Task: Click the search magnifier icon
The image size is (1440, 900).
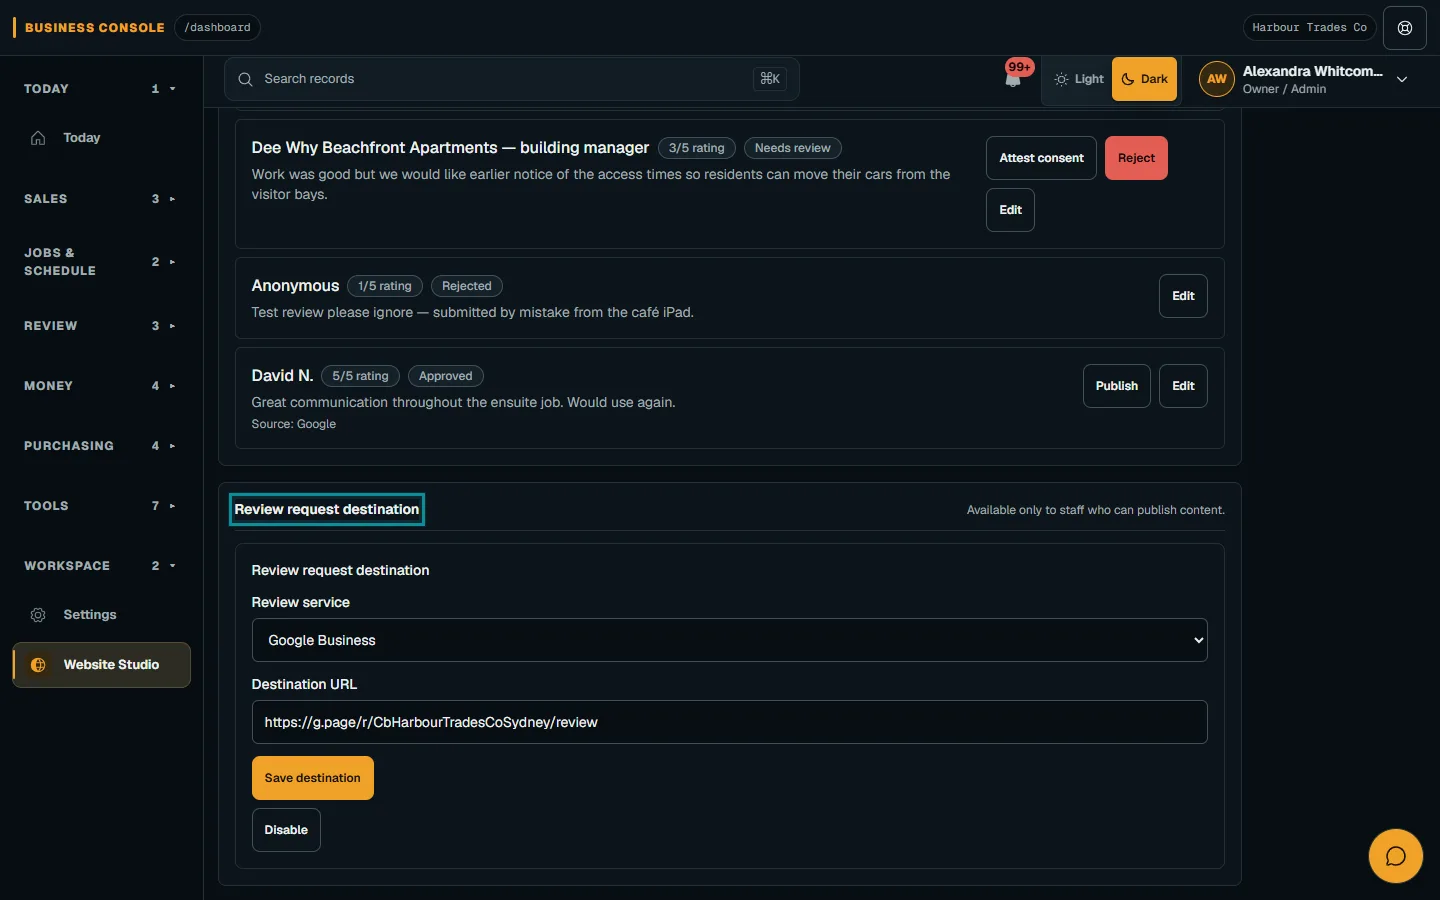Action: point(245,79)
